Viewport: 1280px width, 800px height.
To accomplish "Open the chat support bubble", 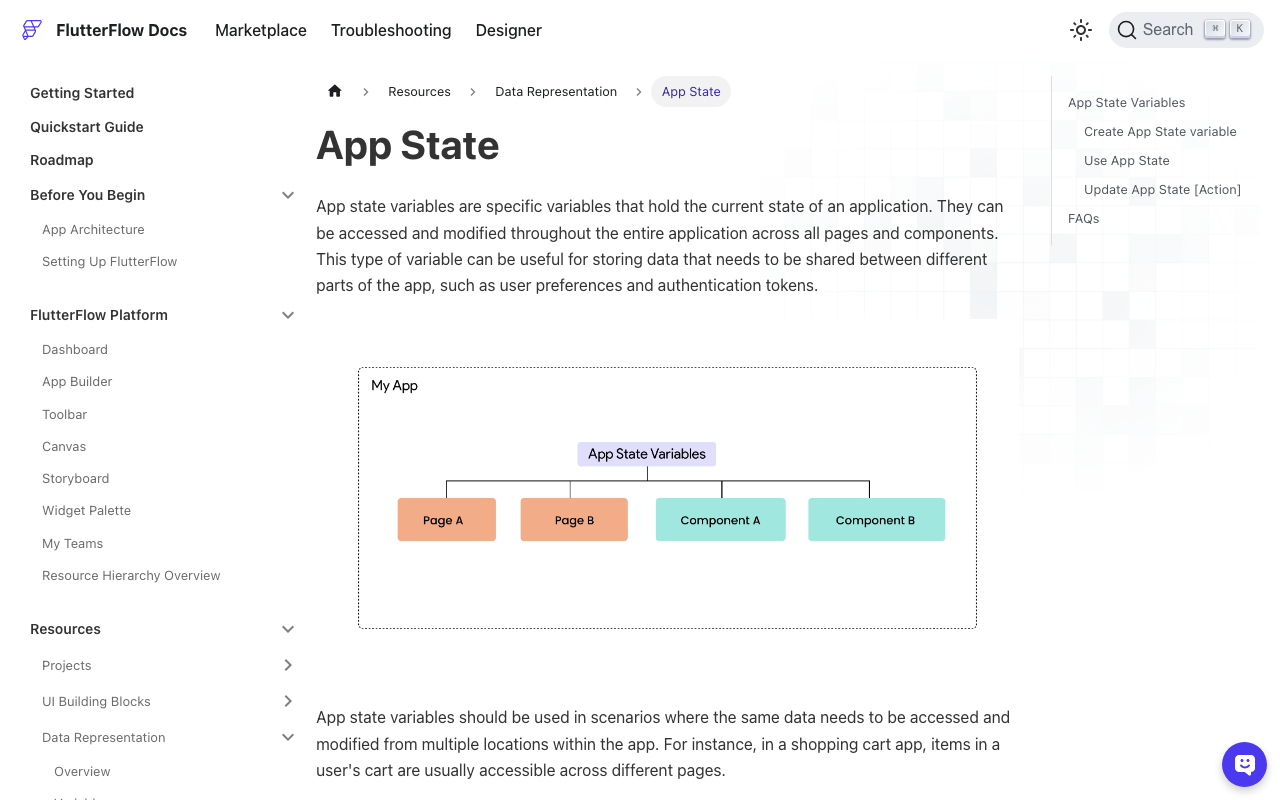I will point(1244,765).
